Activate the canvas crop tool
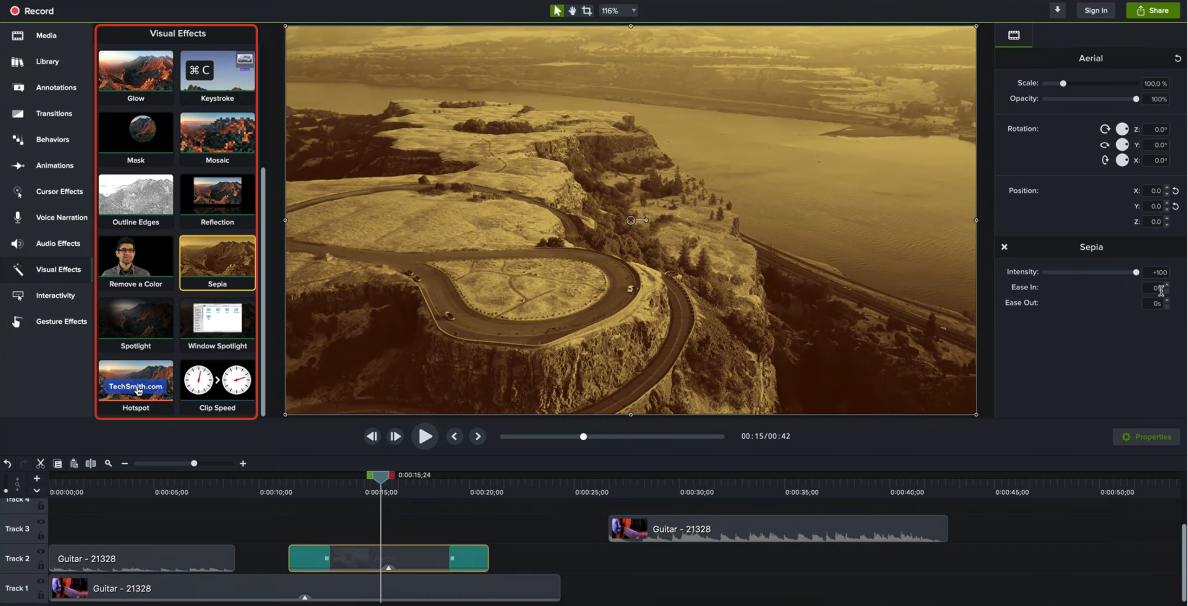 [586, 11]
